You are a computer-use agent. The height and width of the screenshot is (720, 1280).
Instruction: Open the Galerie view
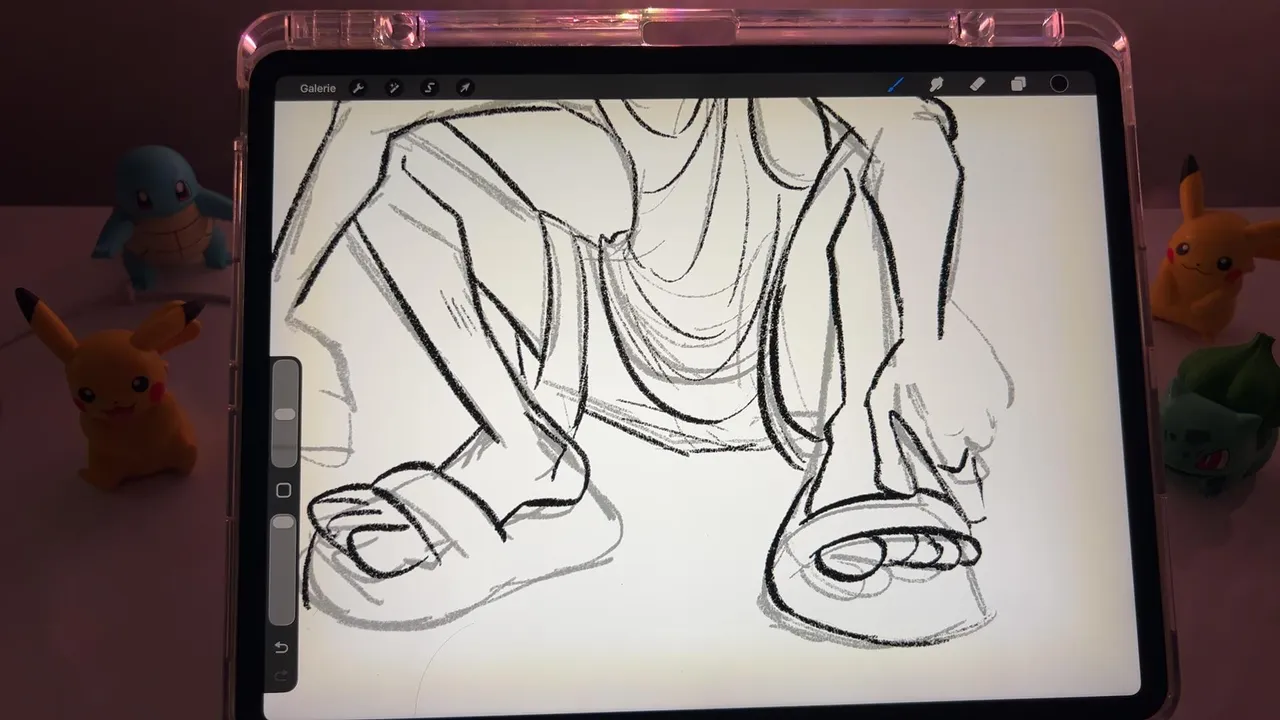318,88
